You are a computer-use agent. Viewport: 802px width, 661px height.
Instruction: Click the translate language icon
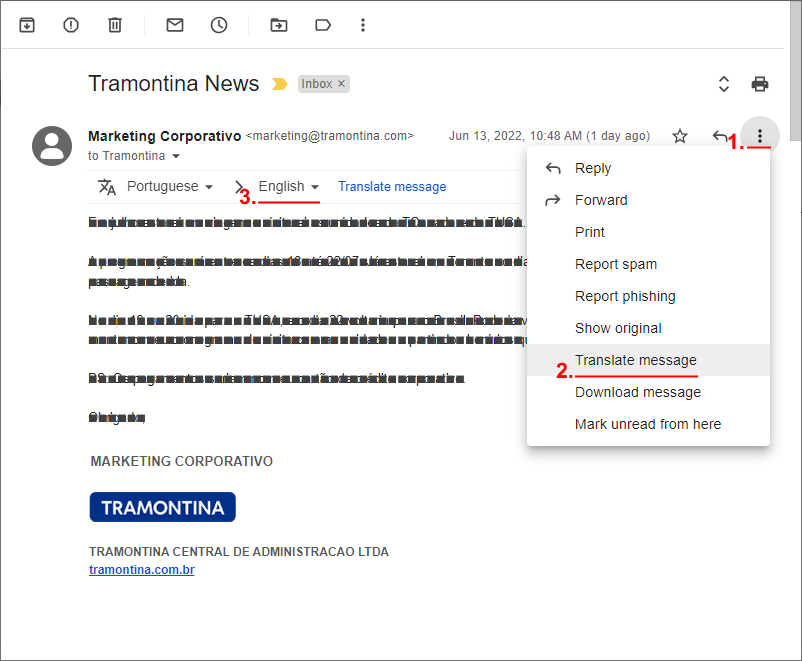click(x=107, y=187)
